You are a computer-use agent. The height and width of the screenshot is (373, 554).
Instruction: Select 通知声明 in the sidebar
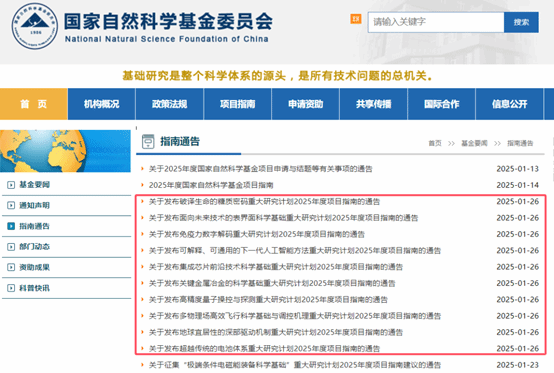pos(34,205)
